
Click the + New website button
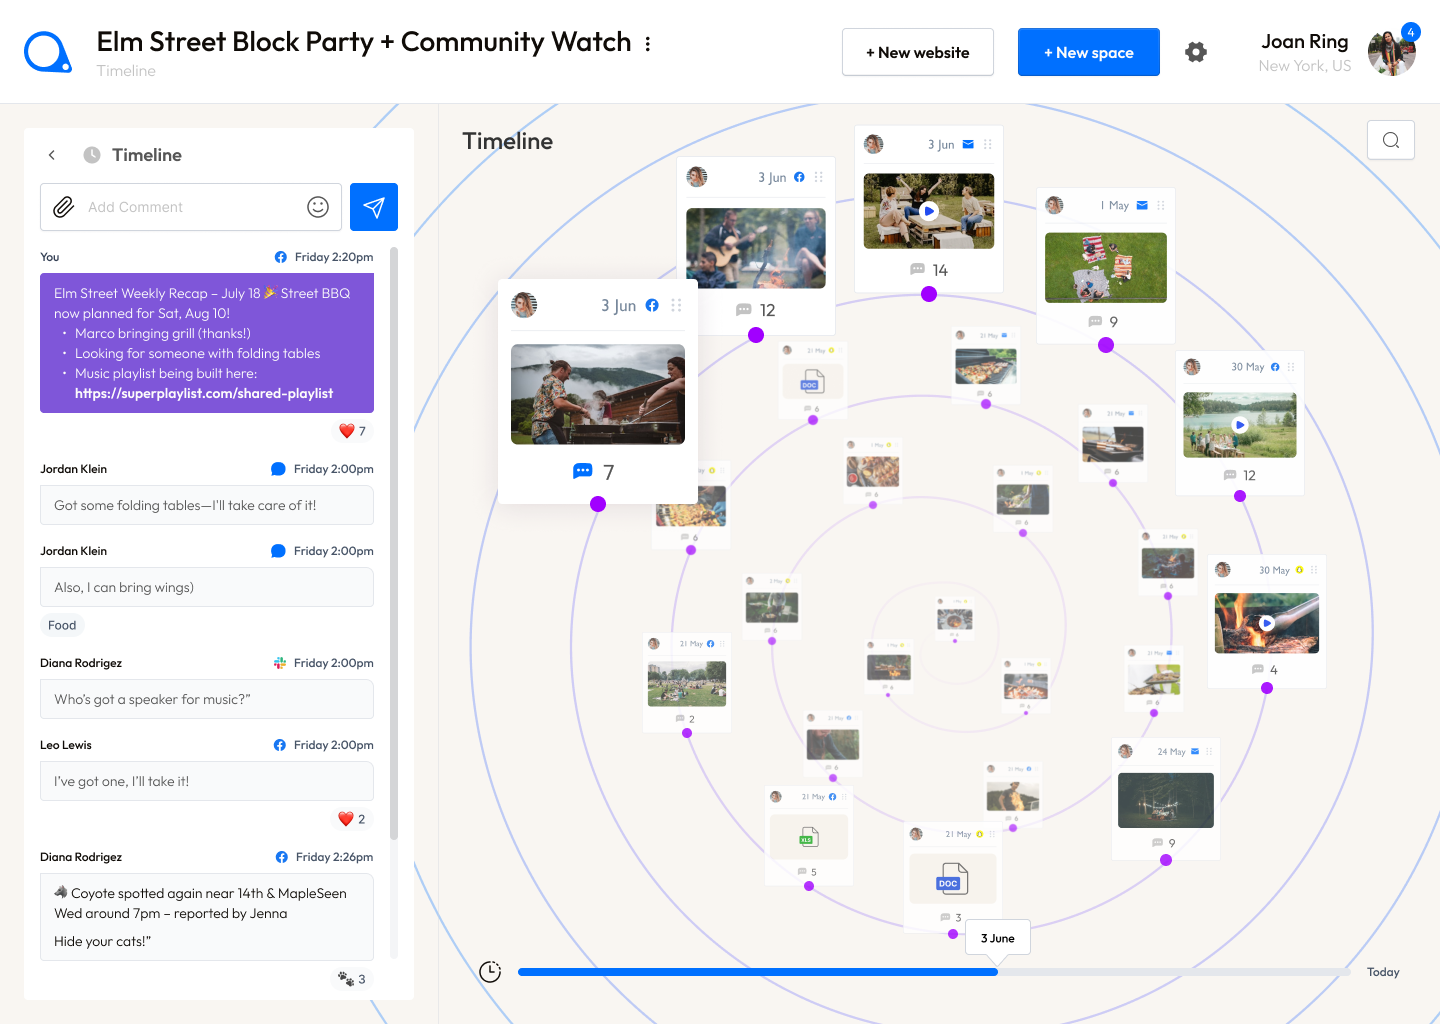point(917,52)
